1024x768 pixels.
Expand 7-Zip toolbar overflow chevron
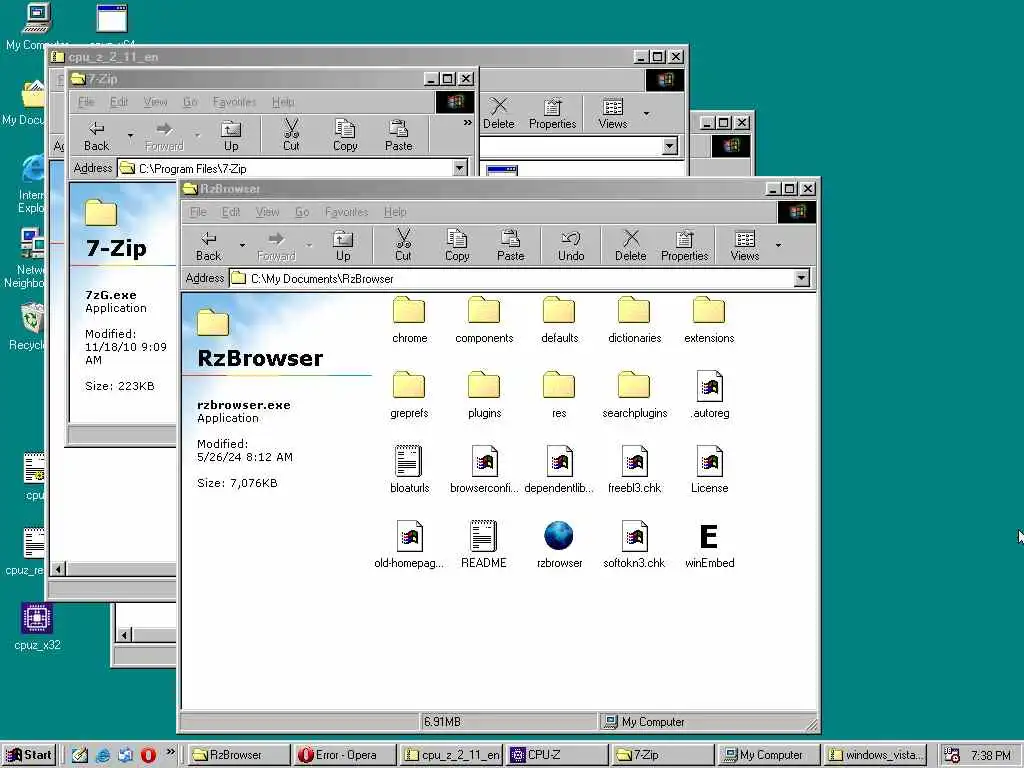pyautogui.click(x=468, y=122)
